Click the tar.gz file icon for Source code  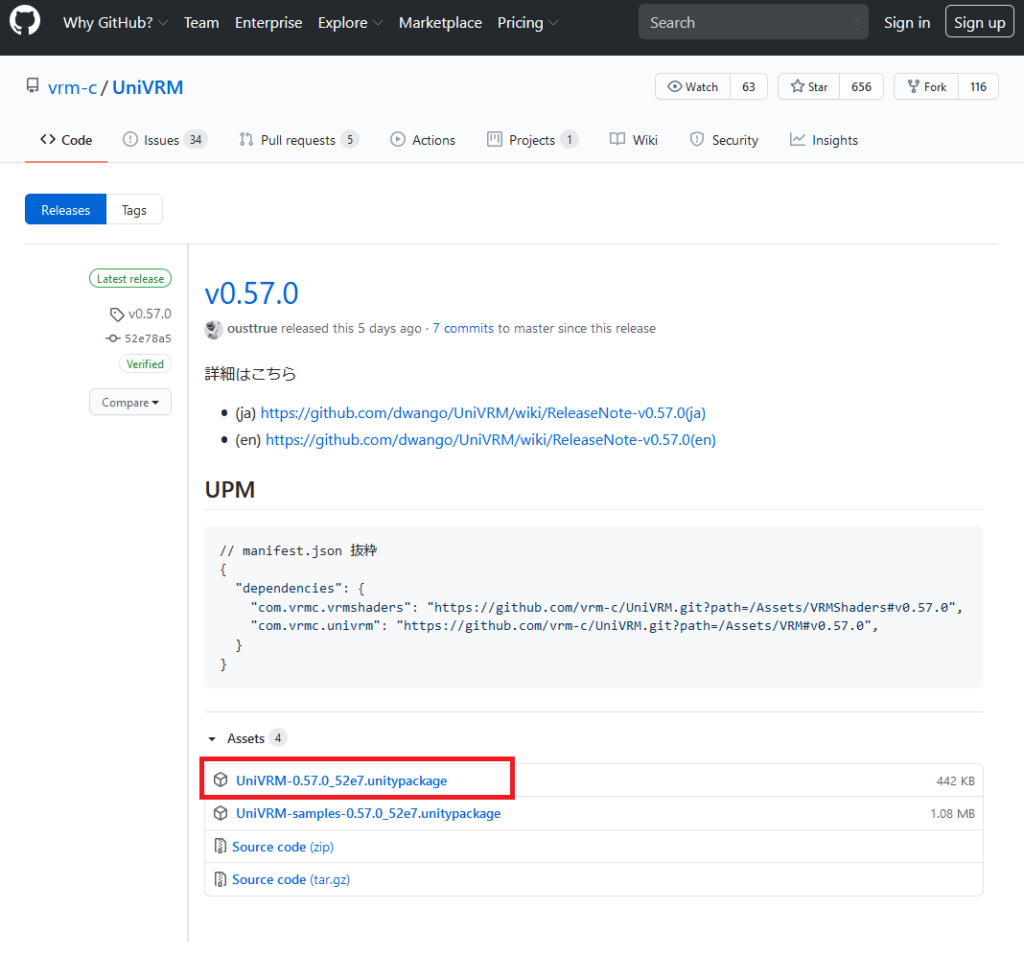click(221, 879)
